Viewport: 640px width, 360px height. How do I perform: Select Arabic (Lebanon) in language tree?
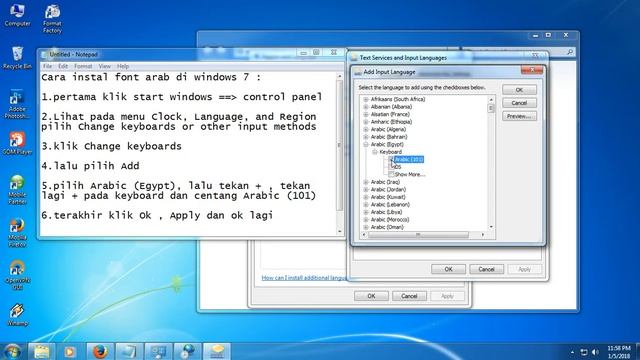(x=390, y=204)
